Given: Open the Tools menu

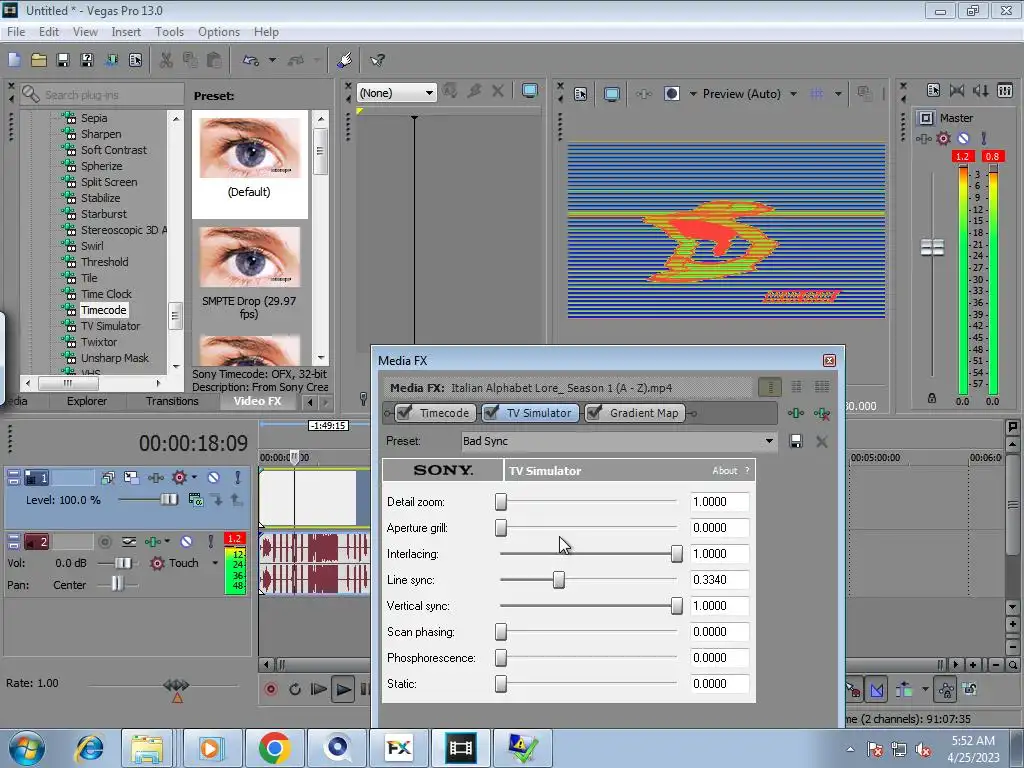Looking at the screenshot, I should pyautogui.click(x=169, y=31).
